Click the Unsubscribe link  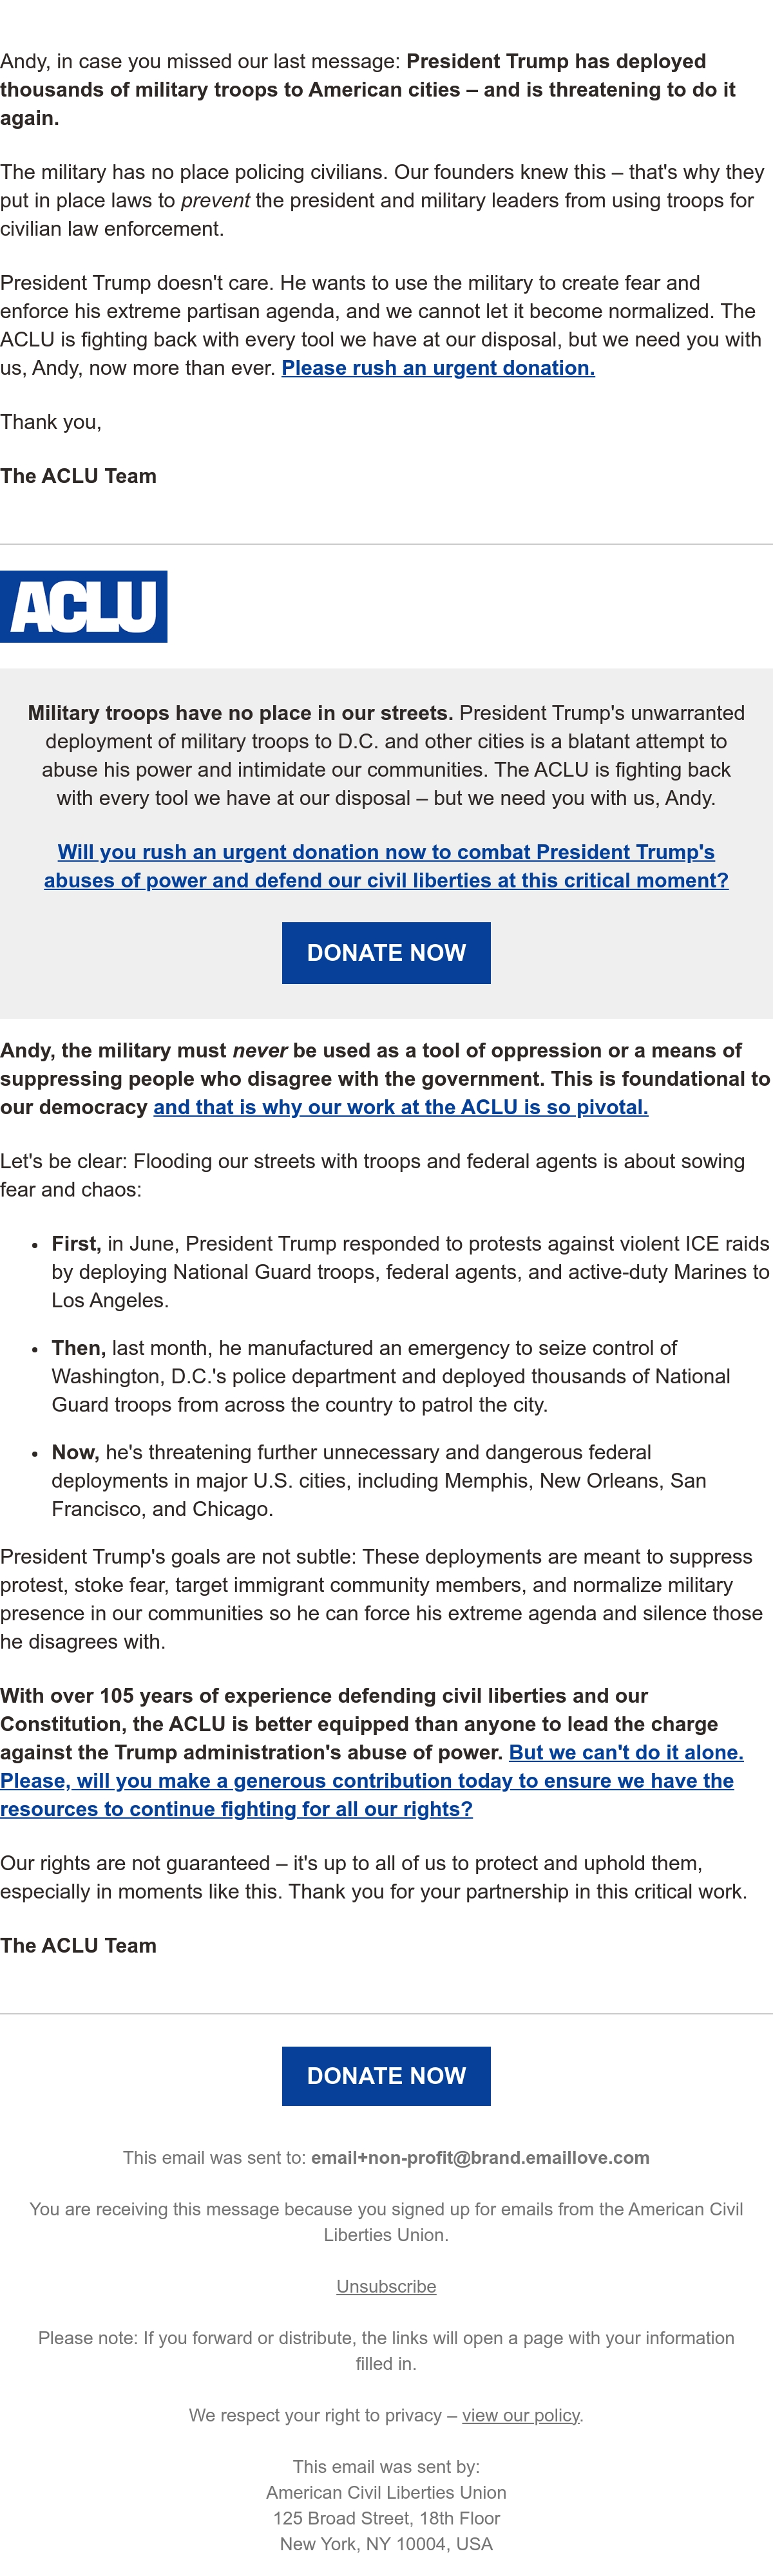(x=386, y=2286)
